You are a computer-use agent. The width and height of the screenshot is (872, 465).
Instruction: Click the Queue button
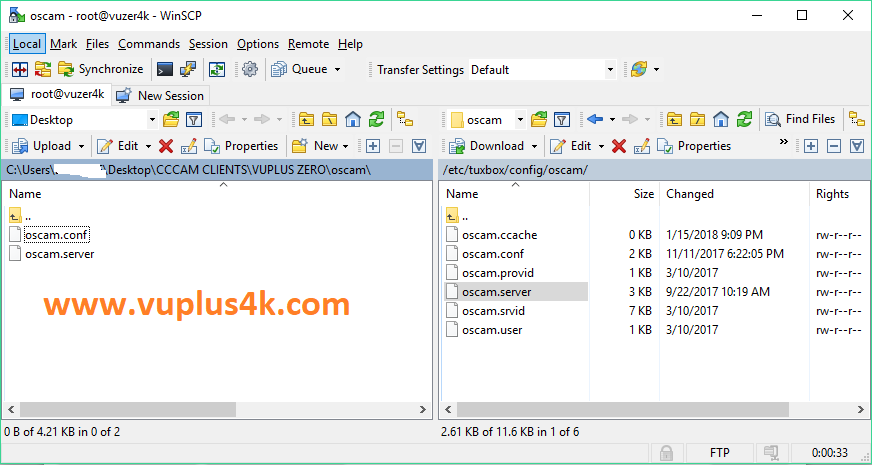(300, 70)
